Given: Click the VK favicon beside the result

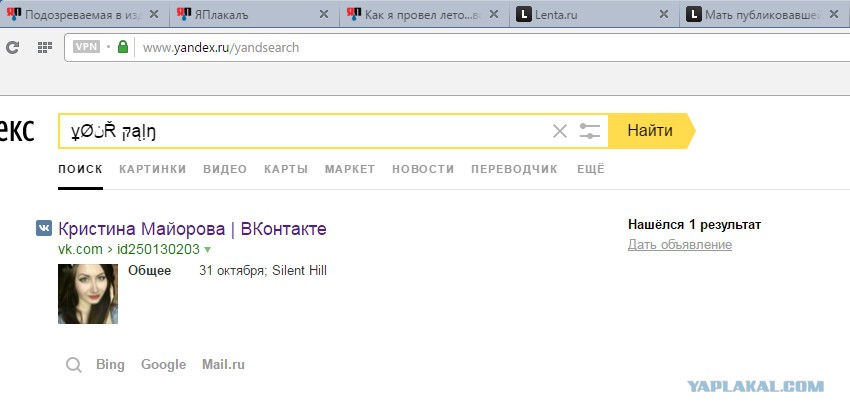Looking at the screenshot, I should click(x=44, y=228).
